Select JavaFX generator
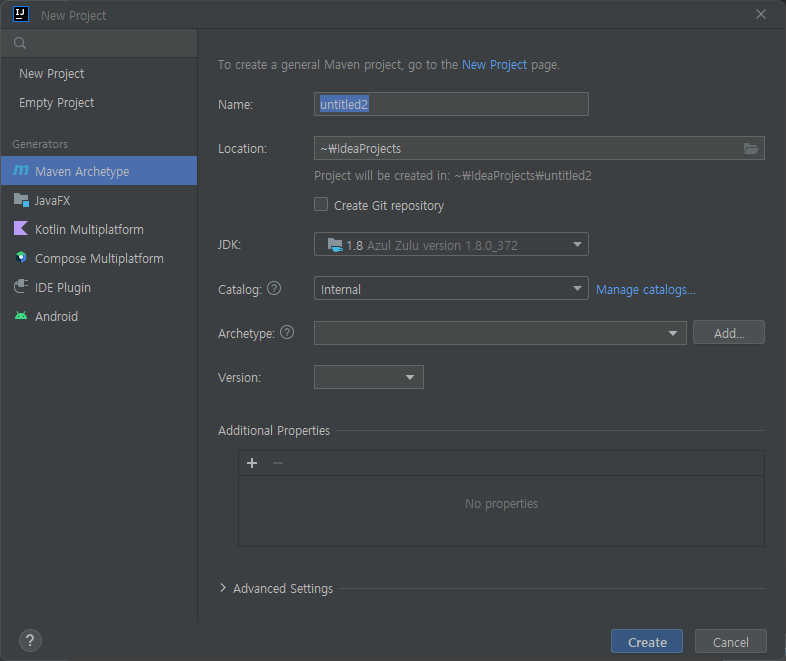The height and width of the screenshot is (661, 786). point(99,200)
